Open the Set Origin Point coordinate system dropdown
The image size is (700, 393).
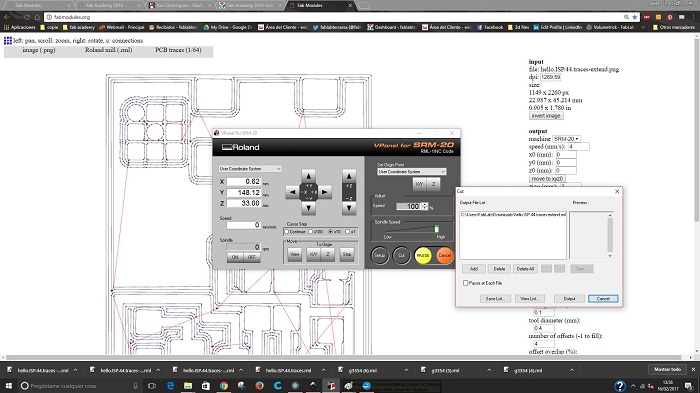point(412,171)
